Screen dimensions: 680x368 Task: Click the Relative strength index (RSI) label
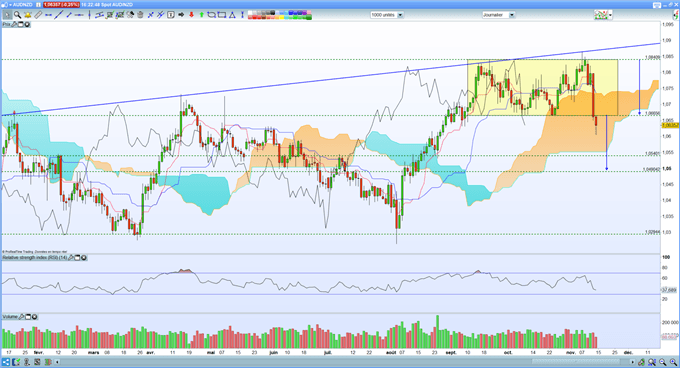(x=35, y=257)
